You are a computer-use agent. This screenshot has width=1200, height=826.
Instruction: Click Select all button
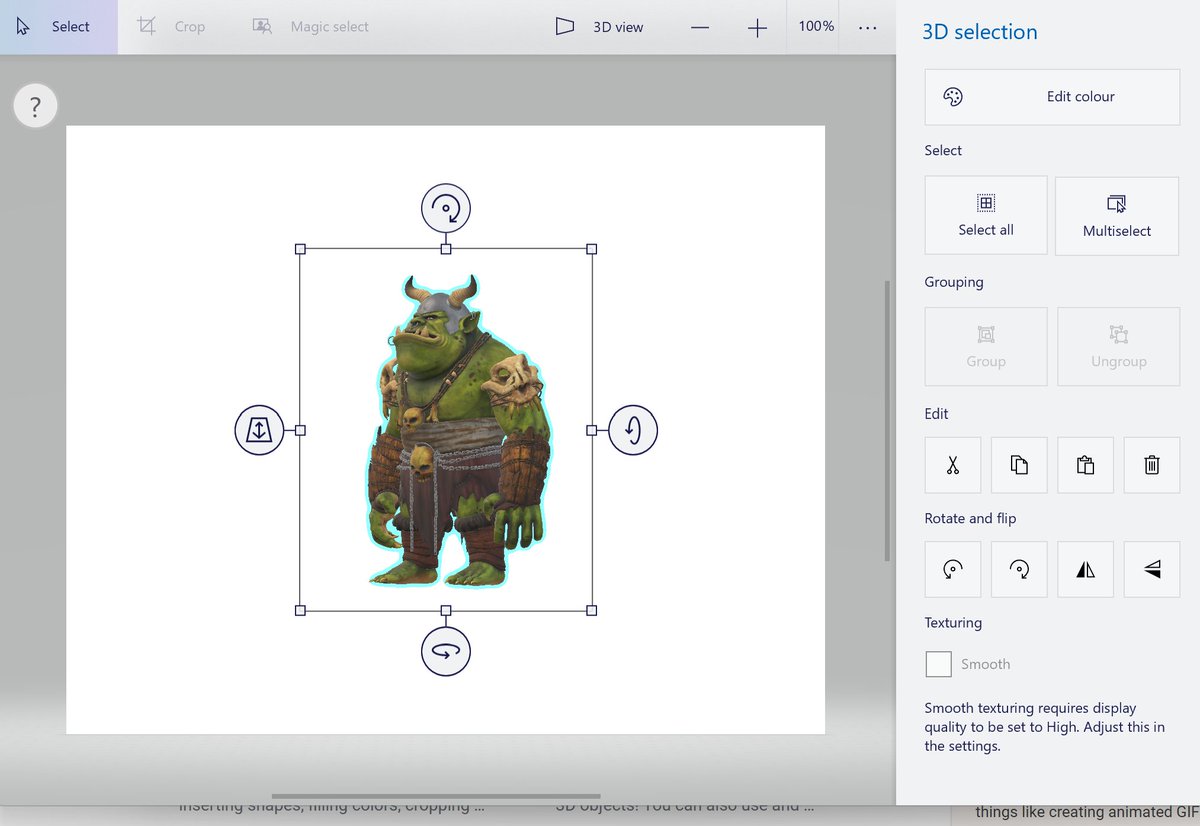click(x=986, y=216)
